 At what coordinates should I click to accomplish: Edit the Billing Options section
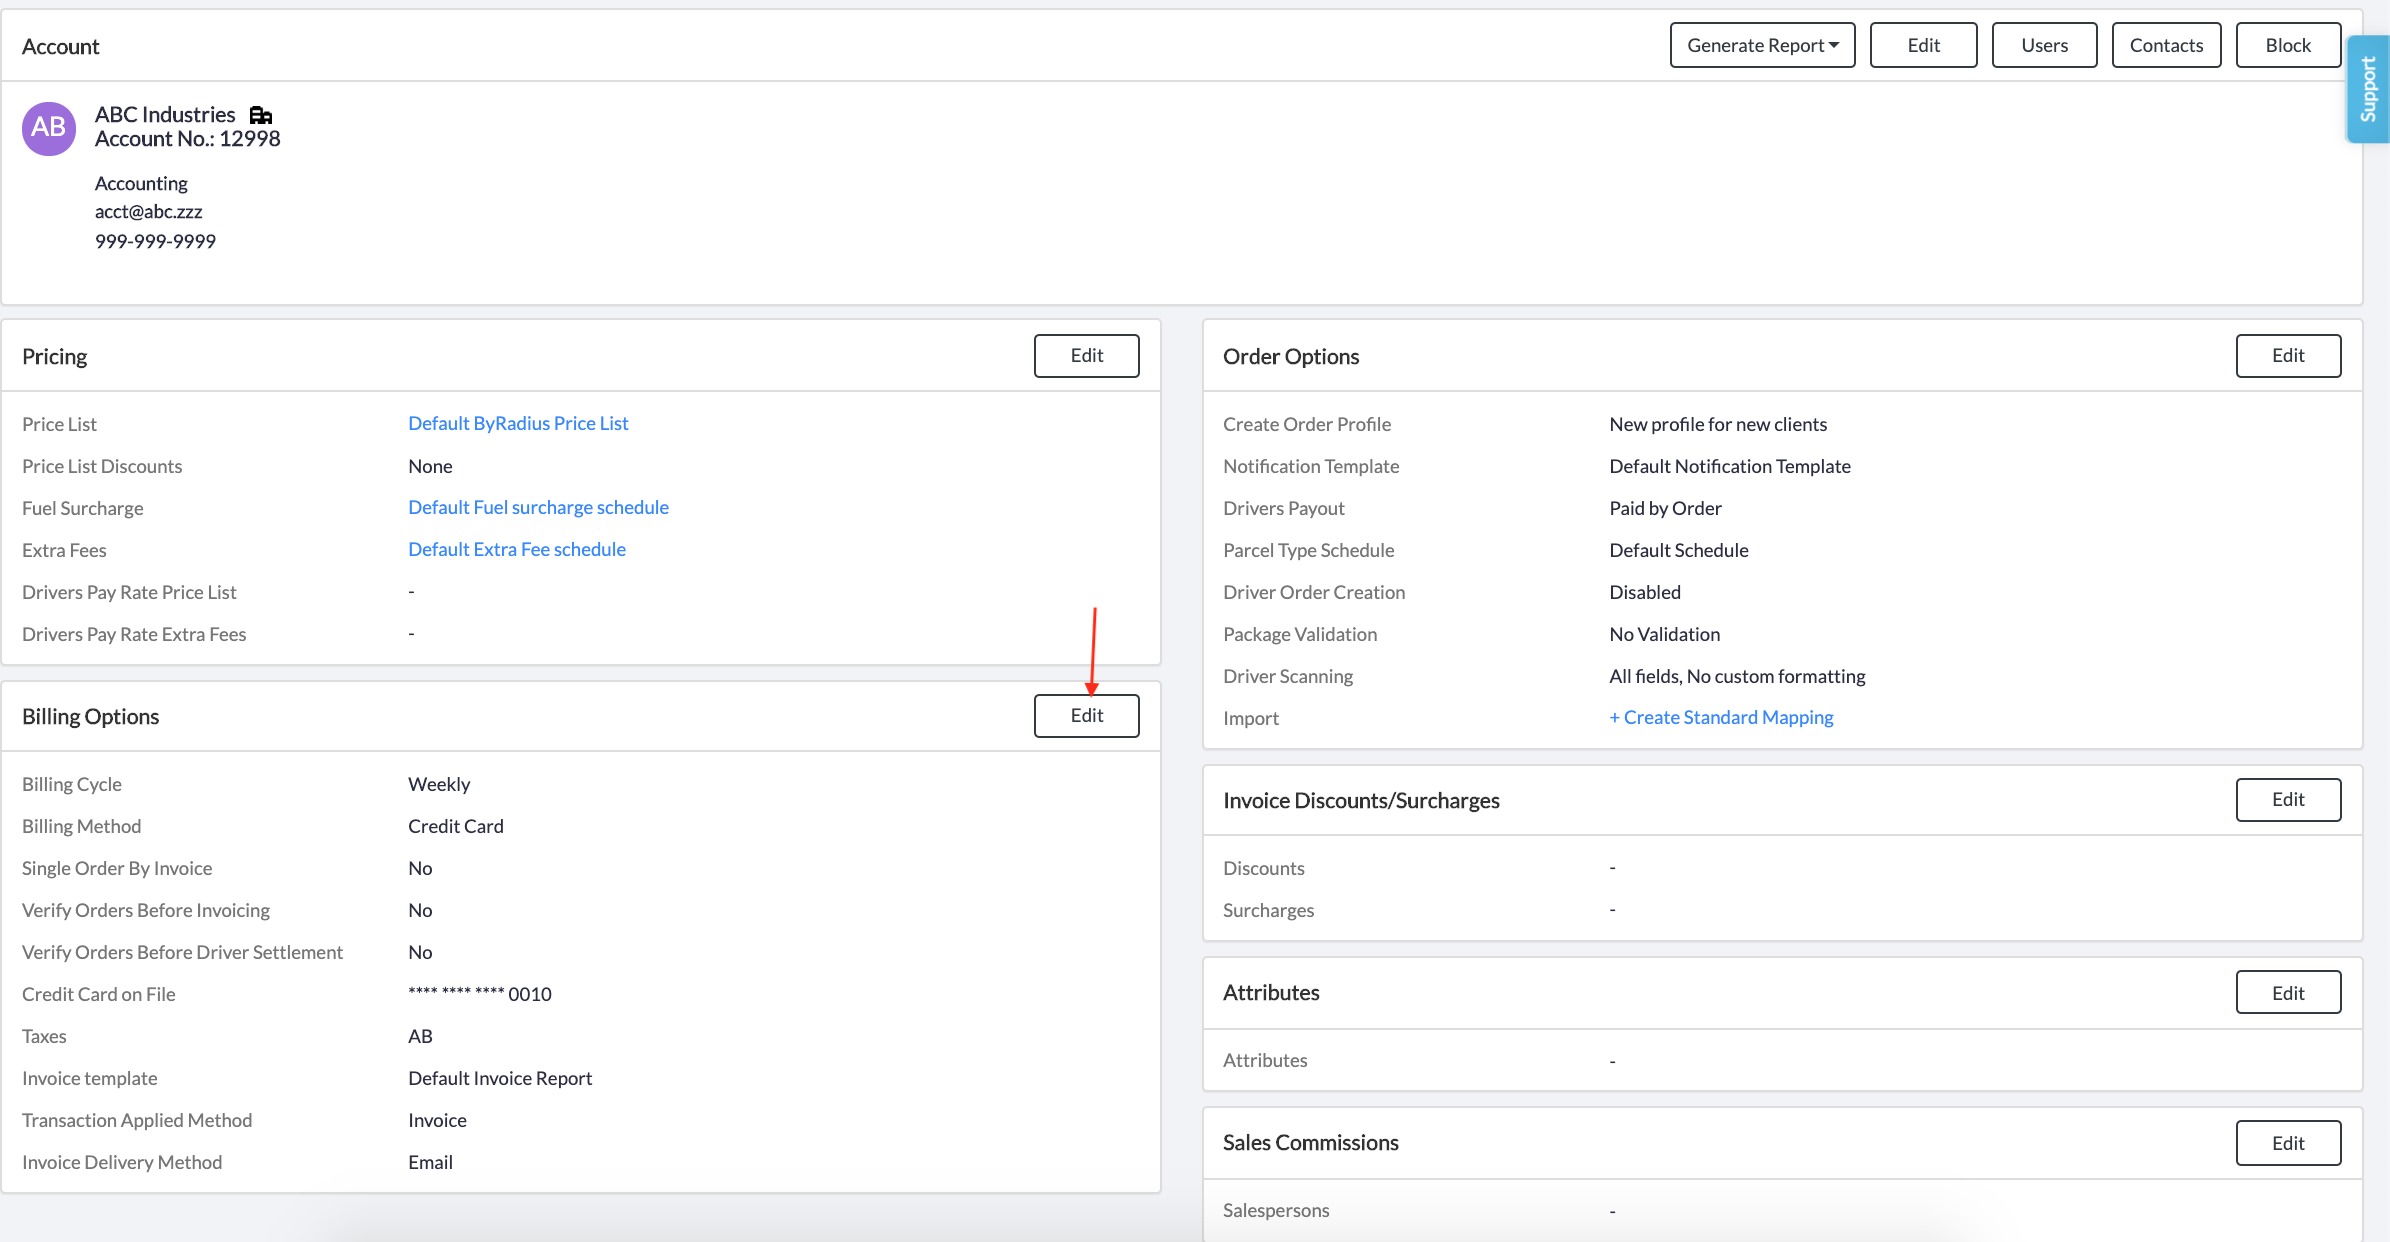point(1086,716)
